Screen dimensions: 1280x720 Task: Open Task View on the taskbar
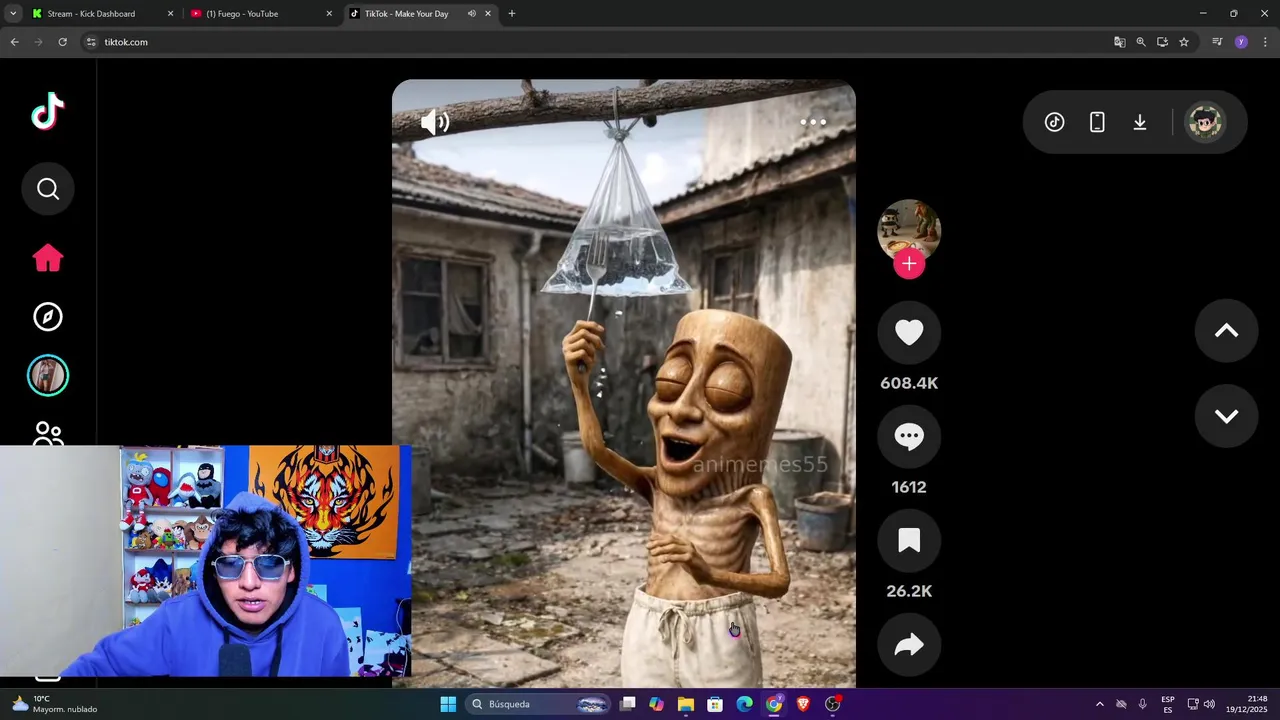(628, 704)
